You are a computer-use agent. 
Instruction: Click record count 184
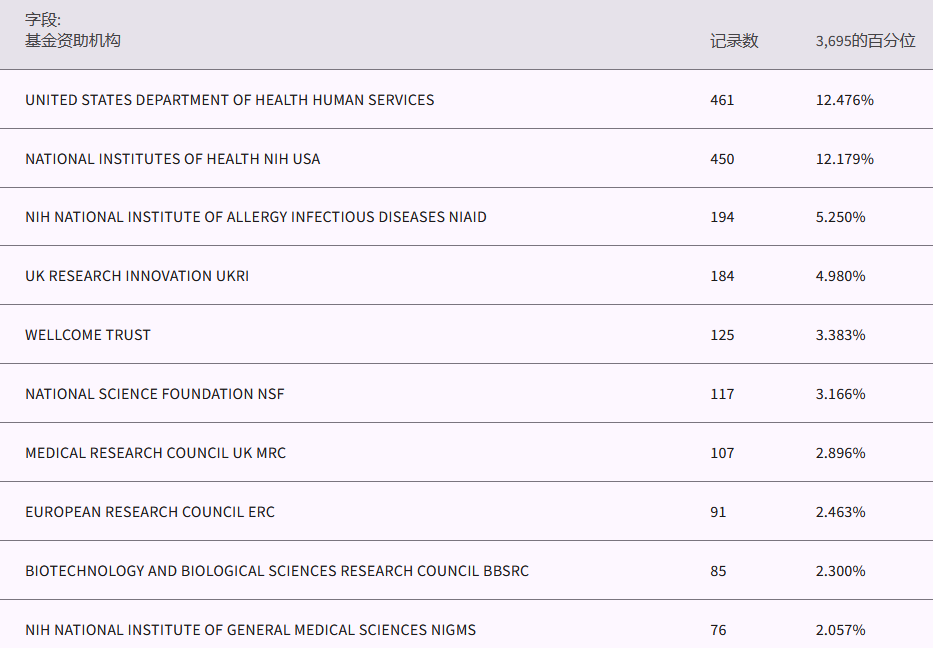(722, 276)
